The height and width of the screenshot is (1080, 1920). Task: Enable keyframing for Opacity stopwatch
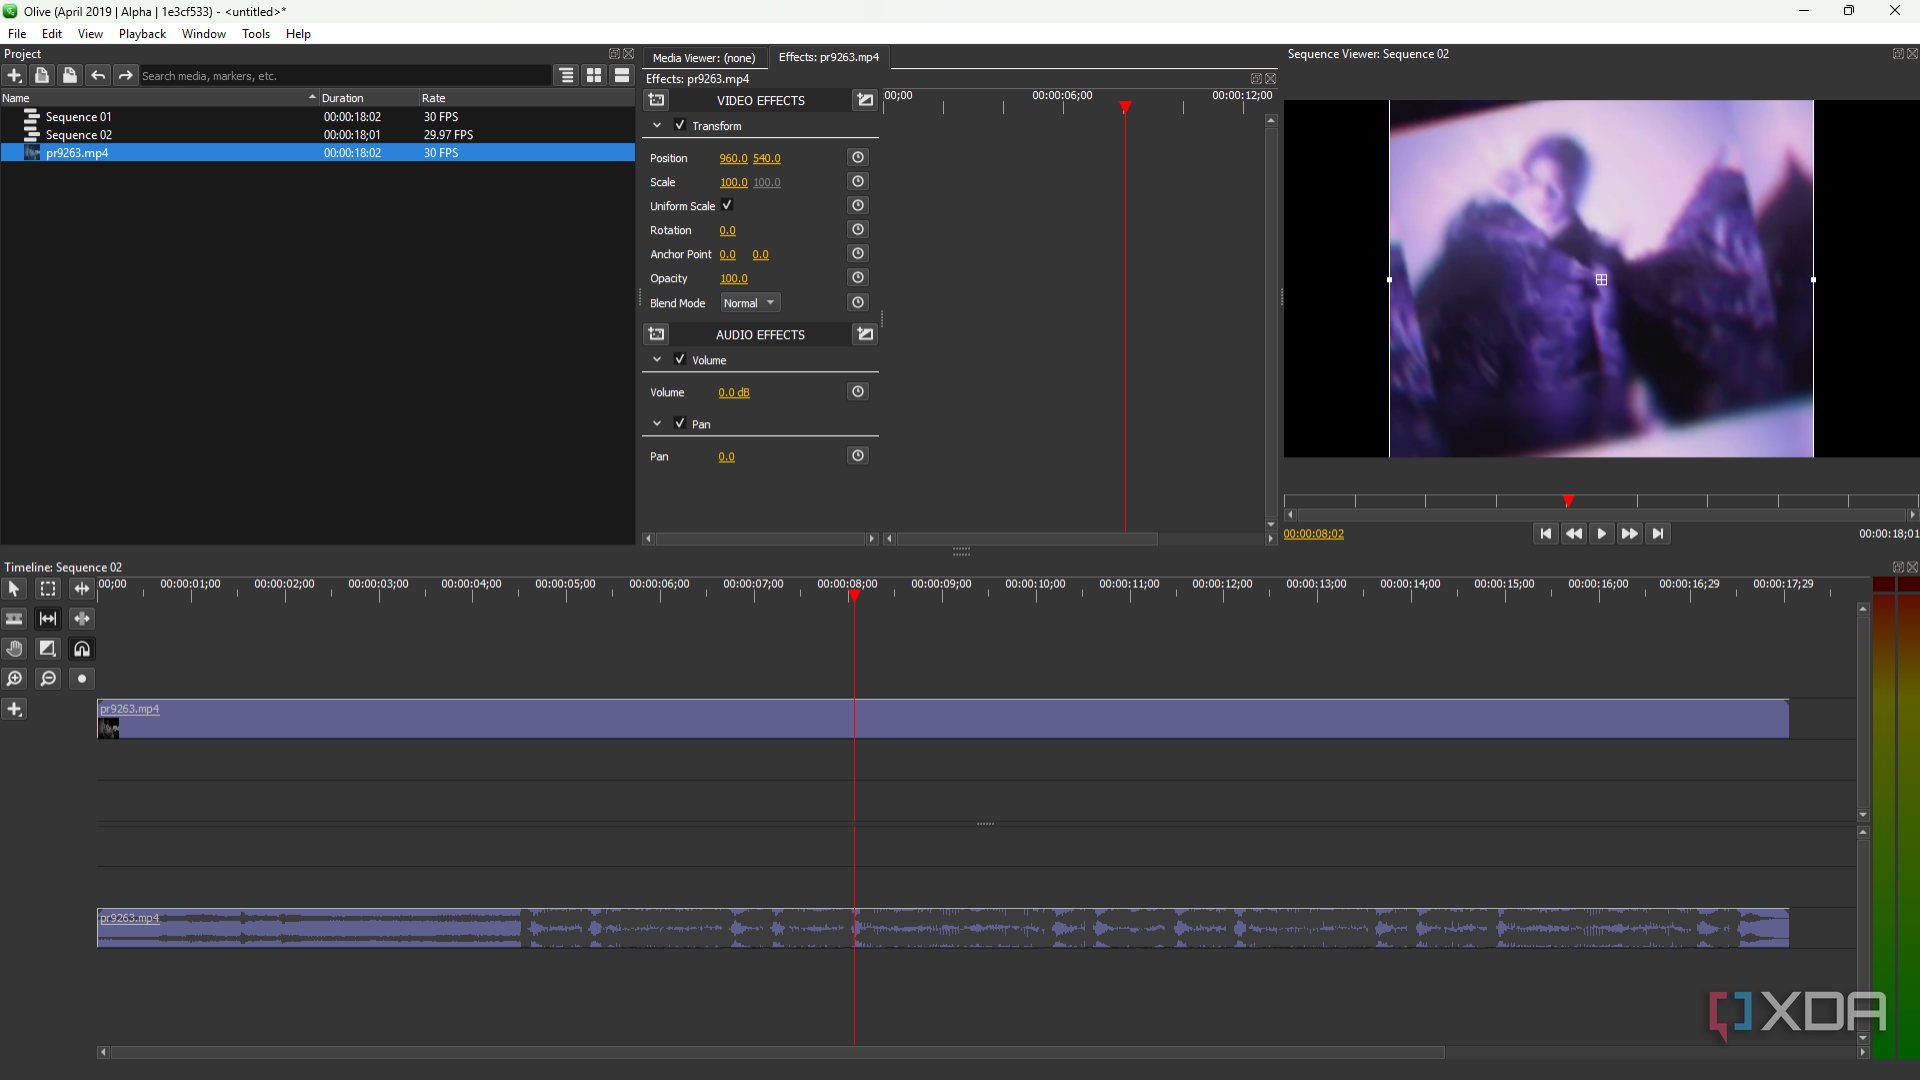click(x=858, y=277)
